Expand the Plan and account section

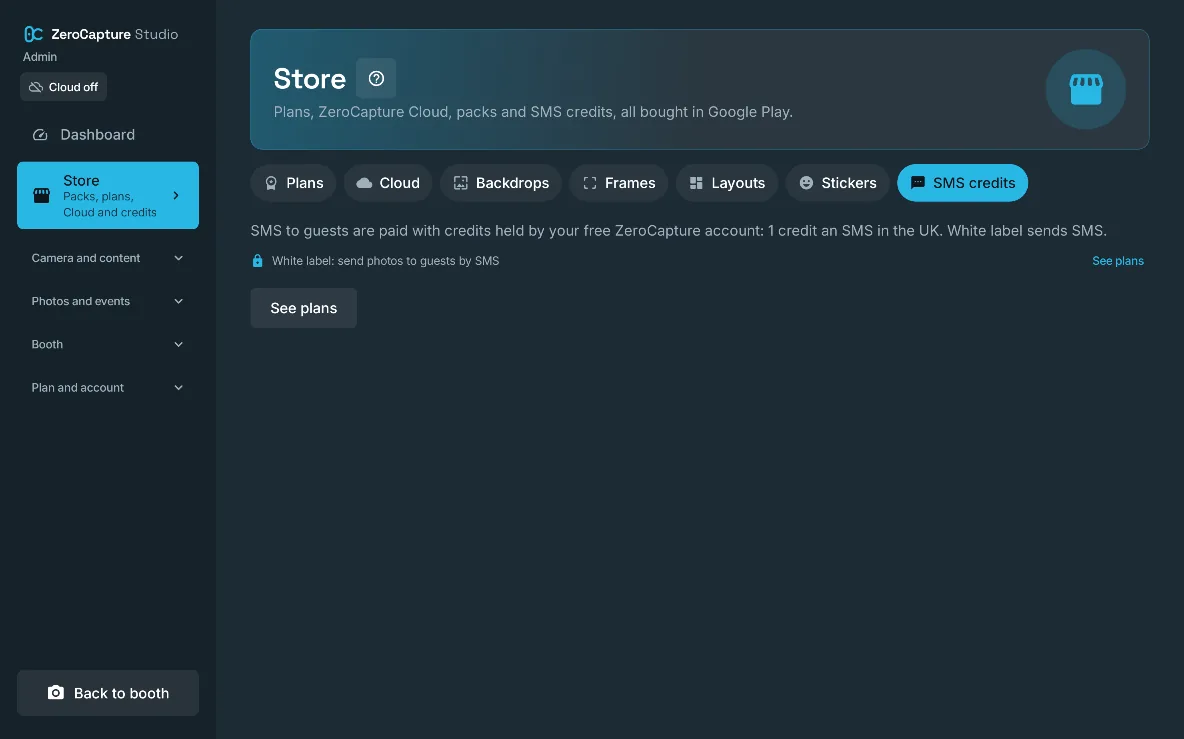click(108, 387)
